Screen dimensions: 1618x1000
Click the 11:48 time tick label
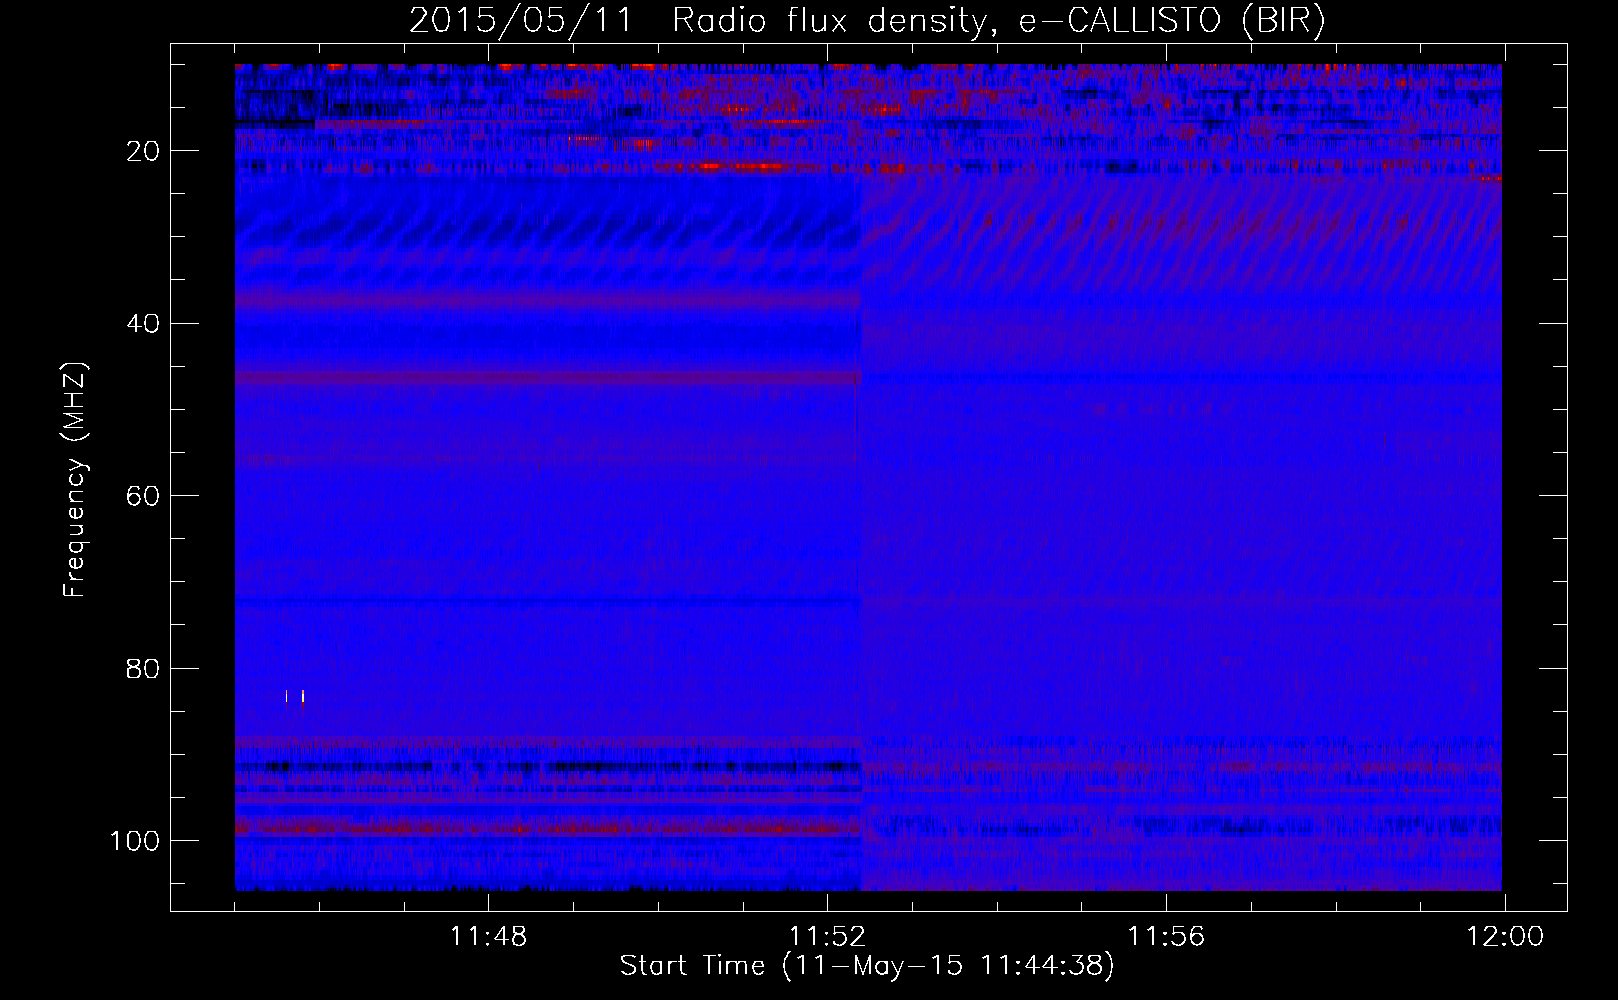[488, 937]
